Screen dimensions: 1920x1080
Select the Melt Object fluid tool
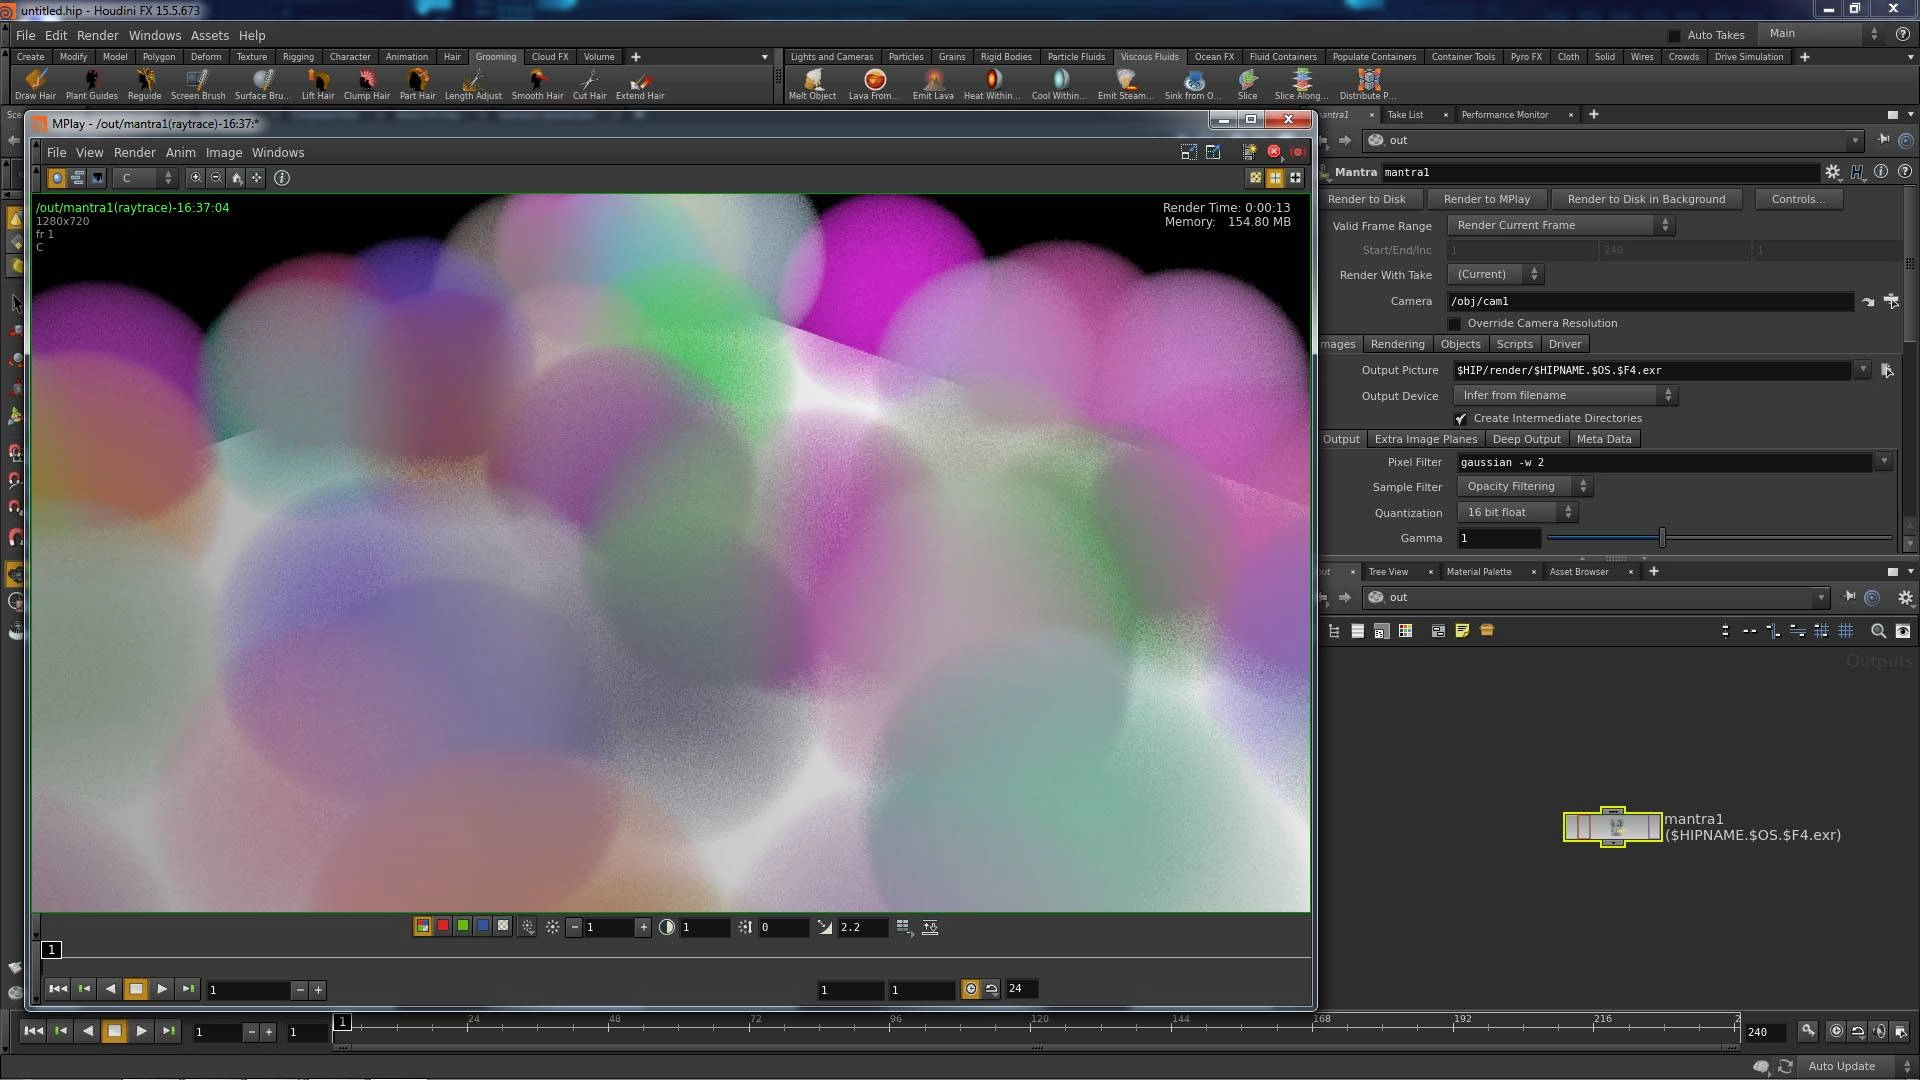tap(812, 84)
